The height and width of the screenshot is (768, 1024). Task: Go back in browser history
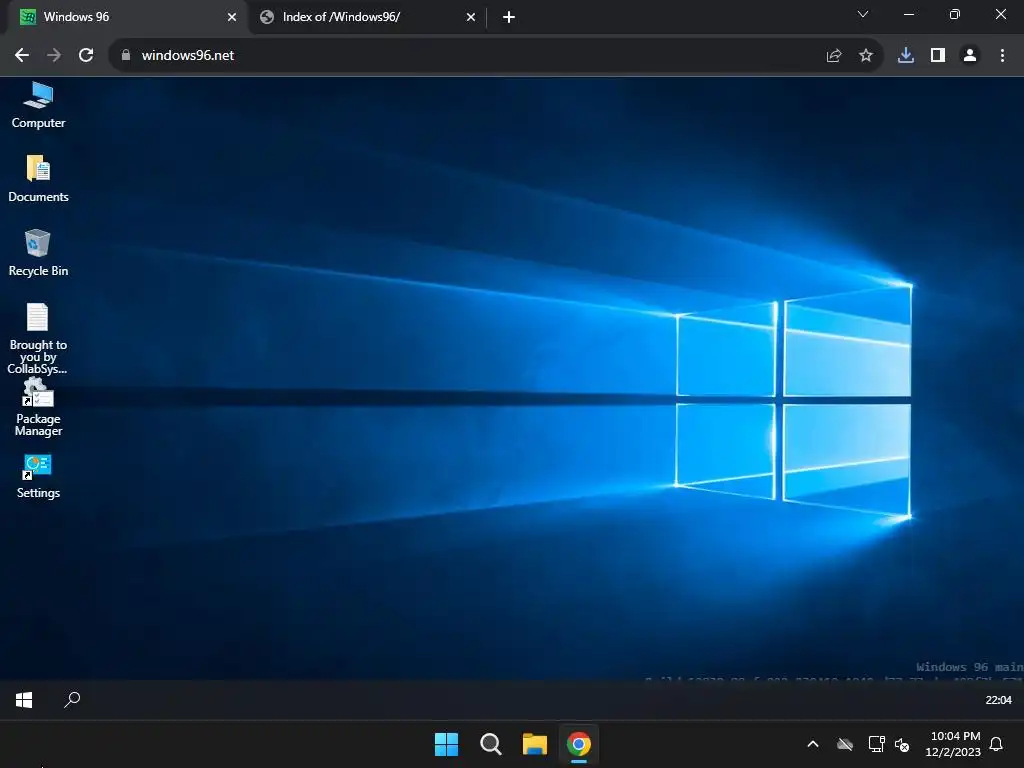point(22,56)
